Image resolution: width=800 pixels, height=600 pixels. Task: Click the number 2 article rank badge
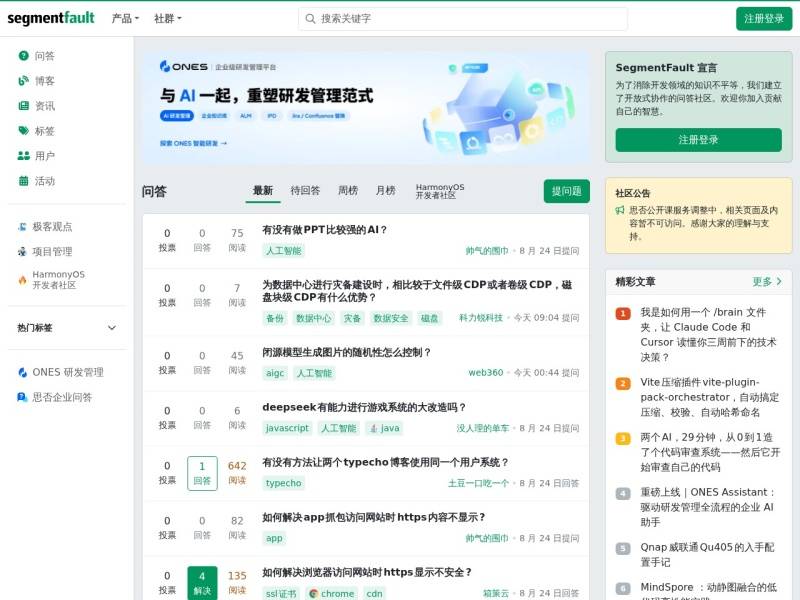622,383
